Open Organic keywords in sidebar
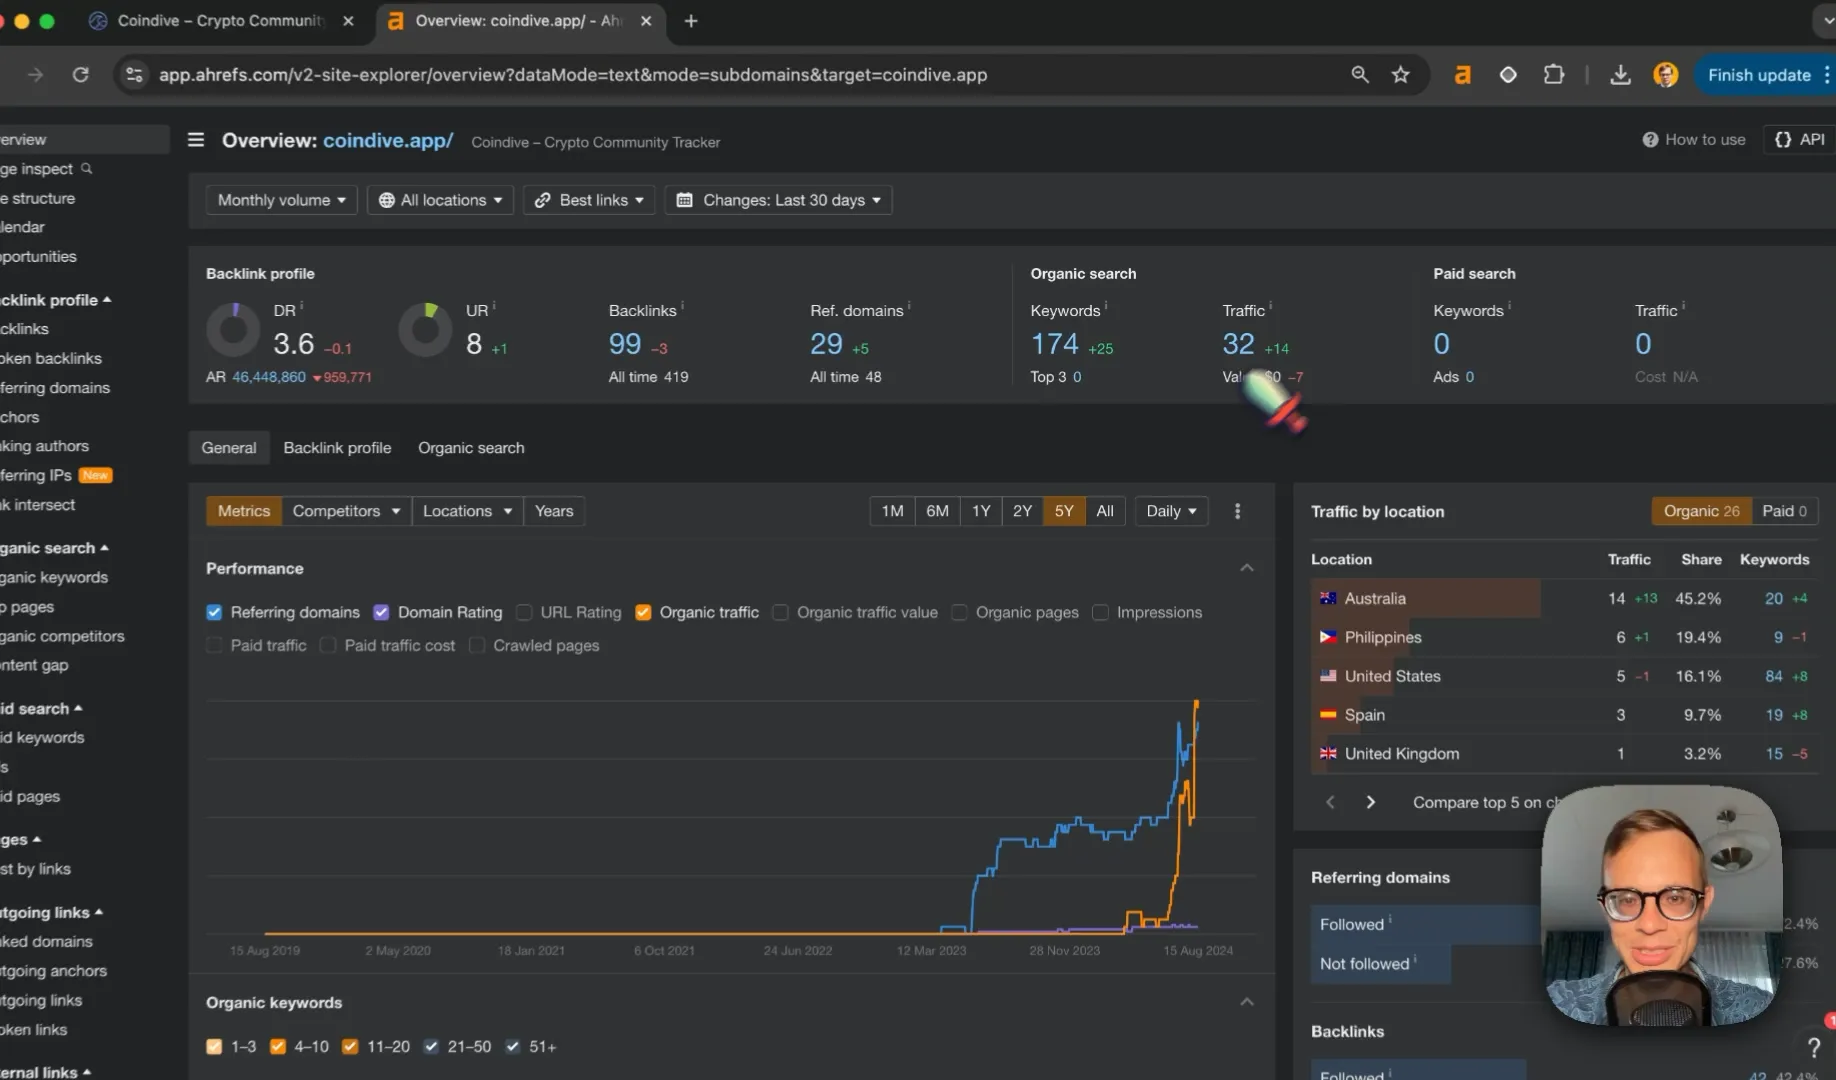The height and width of the screenshot is (1080, 1836). pyautogui.click(x=54, y=577)
